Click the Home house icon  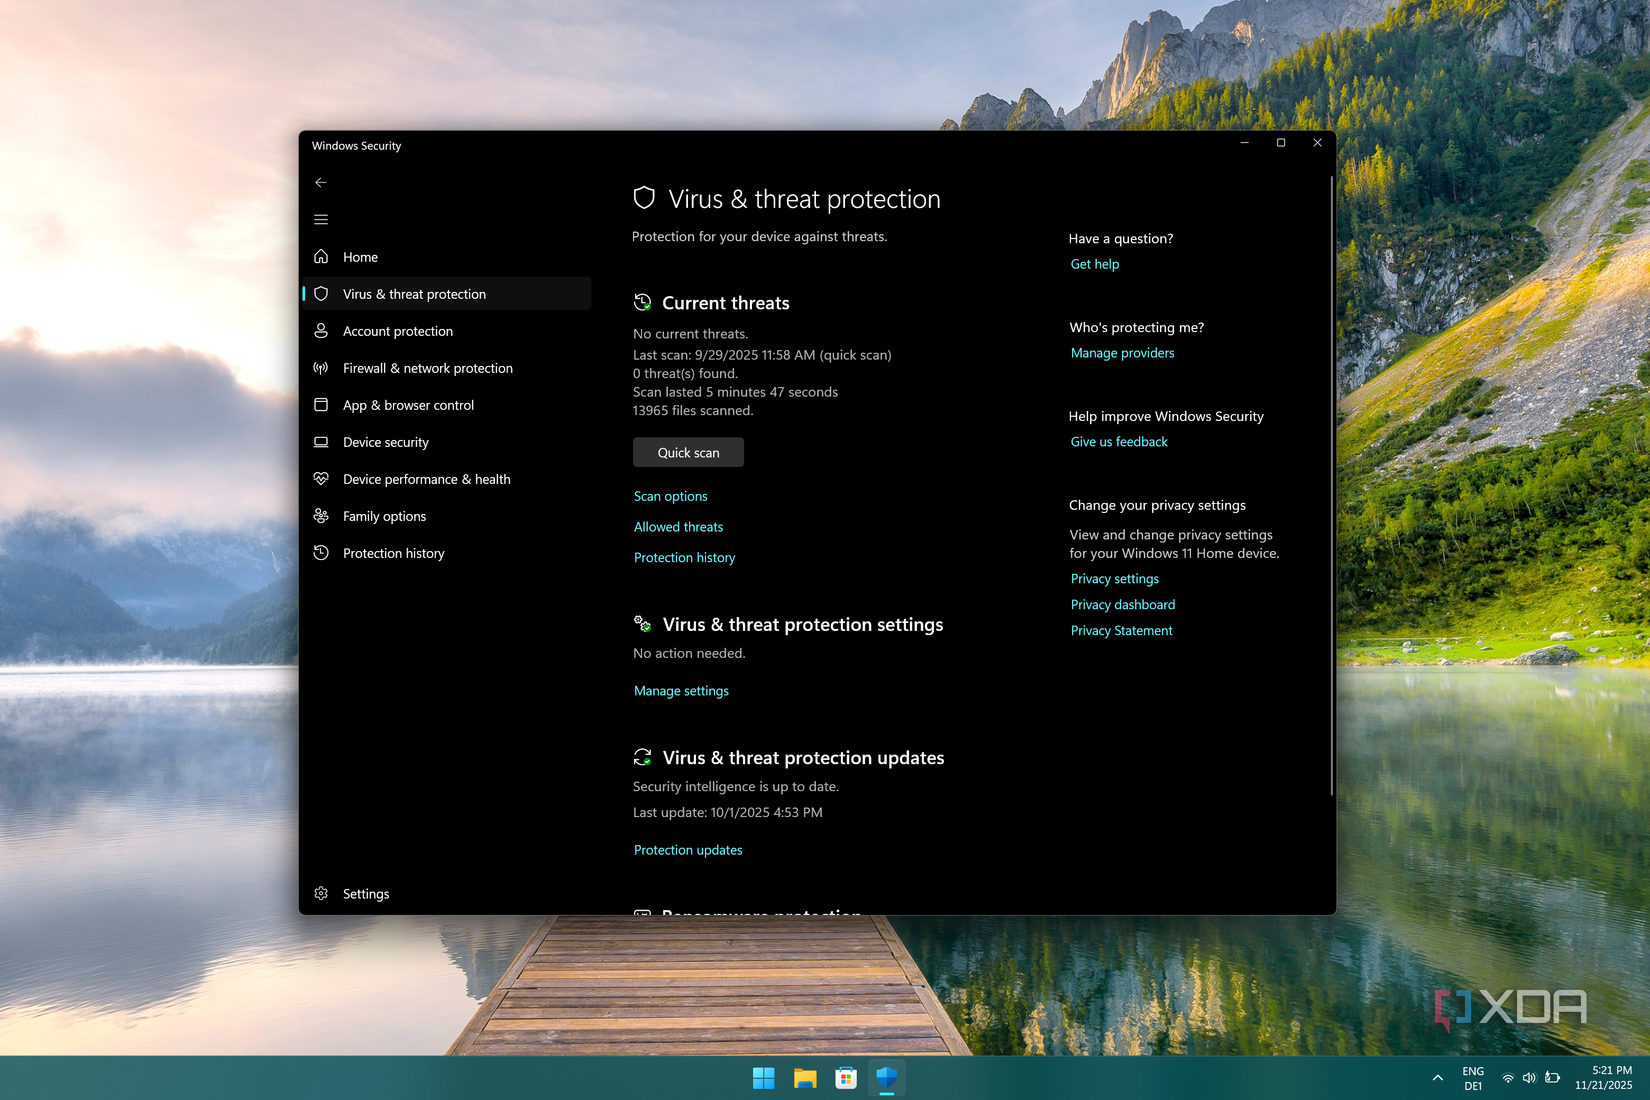[321, 256]
